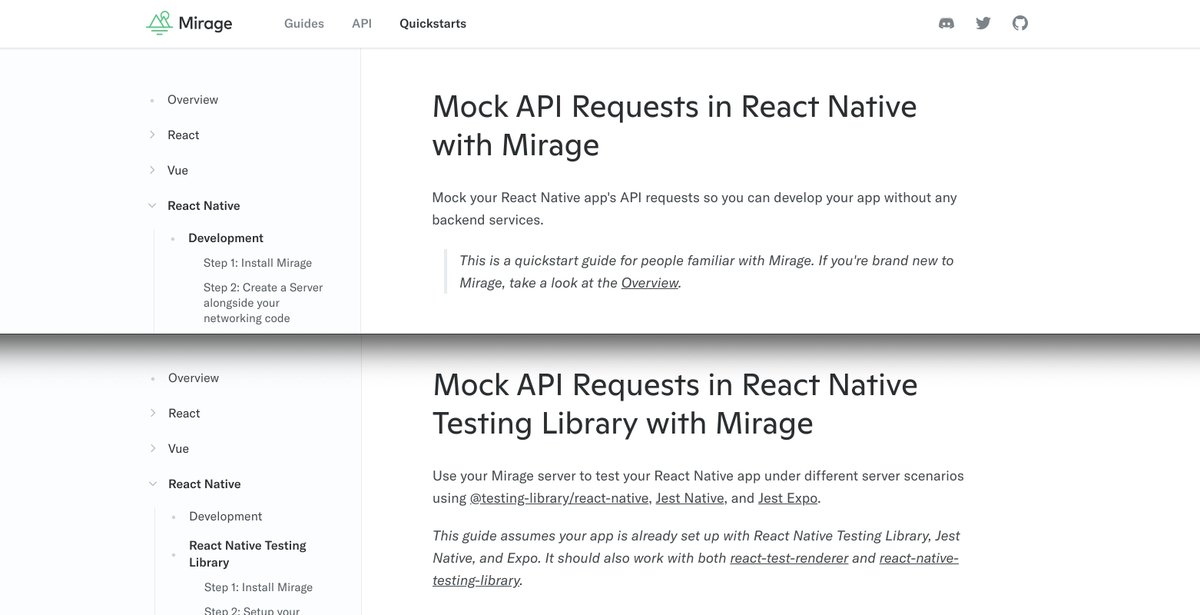Image resolution: width=1200 pixels, height=615 pixels.
Task: Open the API menu item
Action: click(362, 23)
